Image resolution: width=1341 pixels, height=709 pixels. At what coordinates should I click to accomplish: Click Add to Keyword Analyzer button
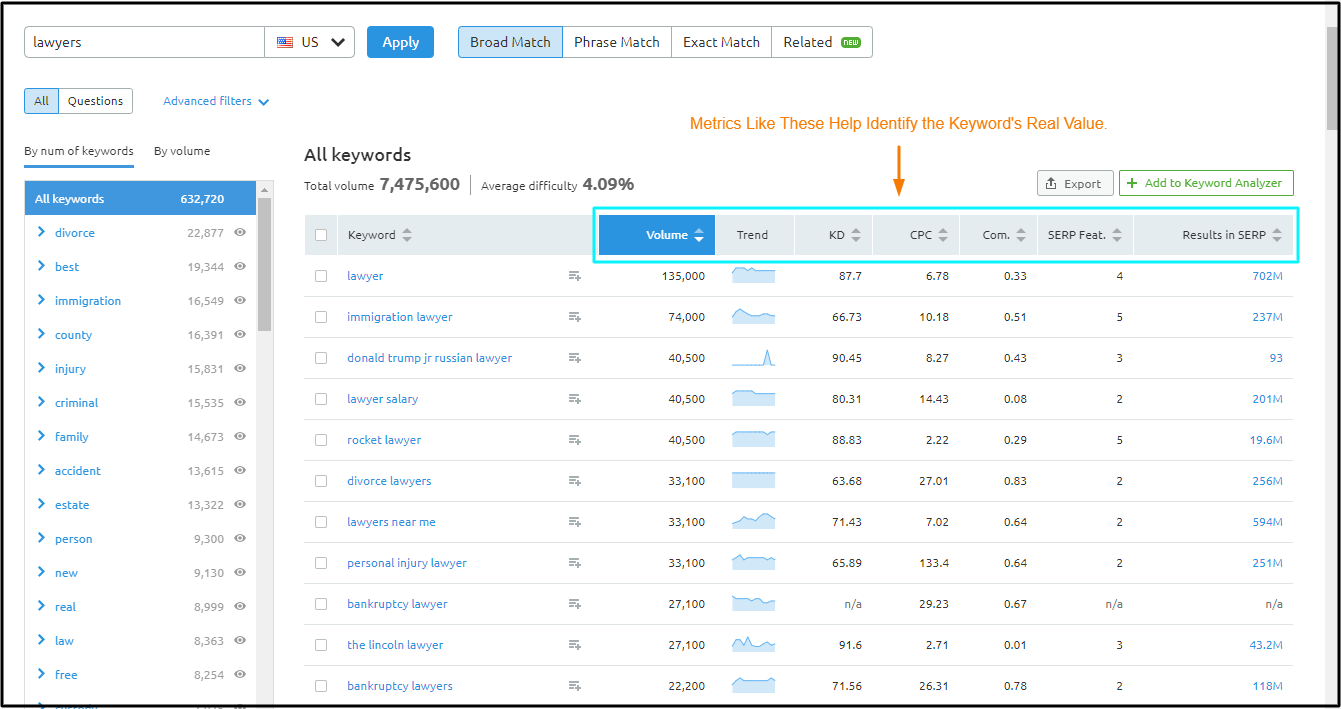pyautogui.click(x=1207, y=183)
